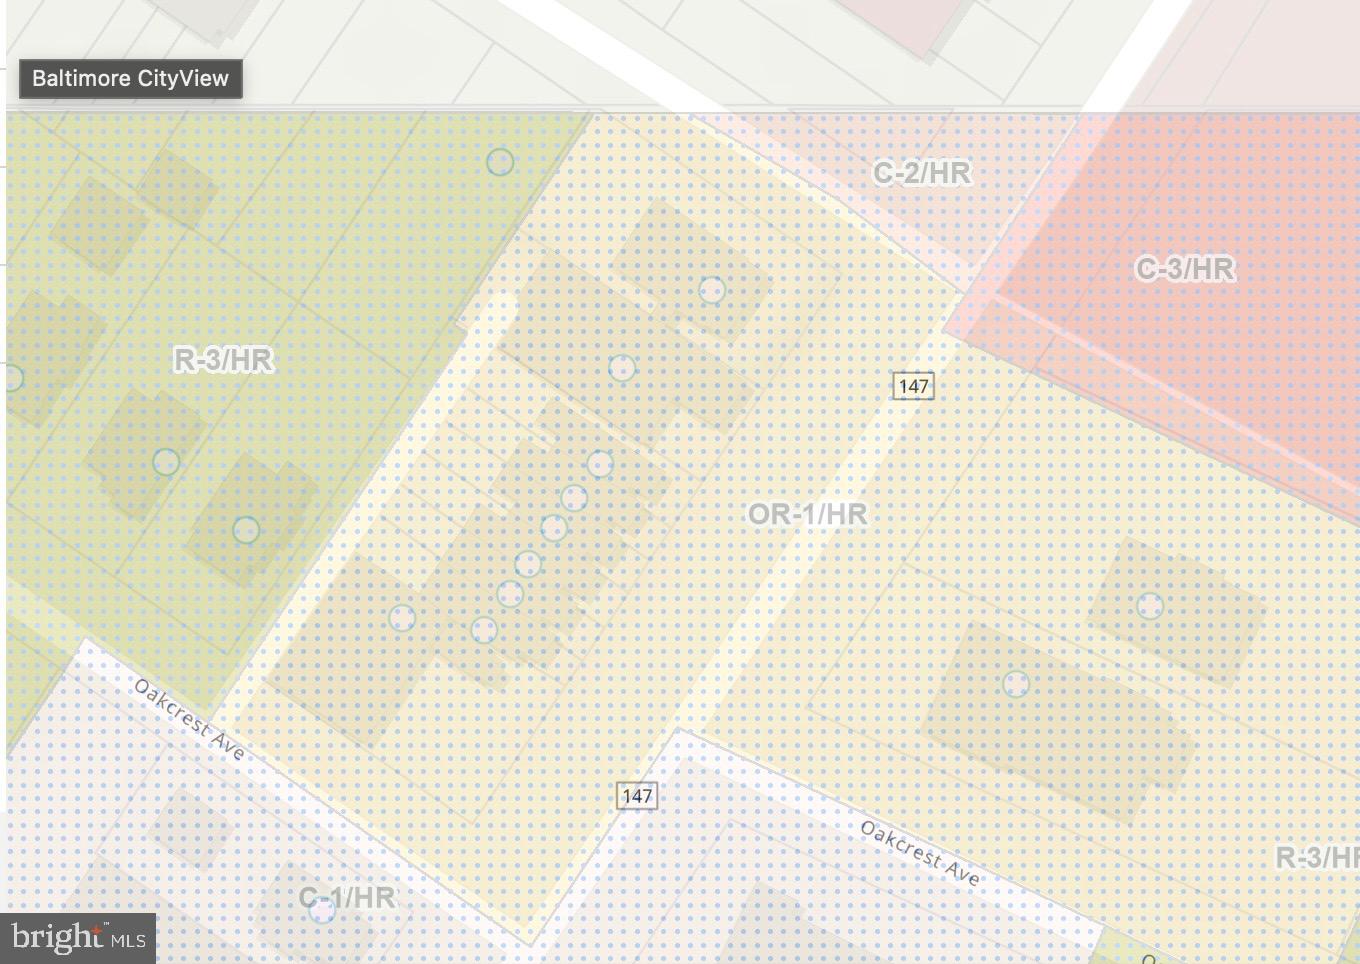Select the northernmost parcel circle in the OR-1/HR zone
Viewport: 1360px width, 964px height.
pos(712,290)
